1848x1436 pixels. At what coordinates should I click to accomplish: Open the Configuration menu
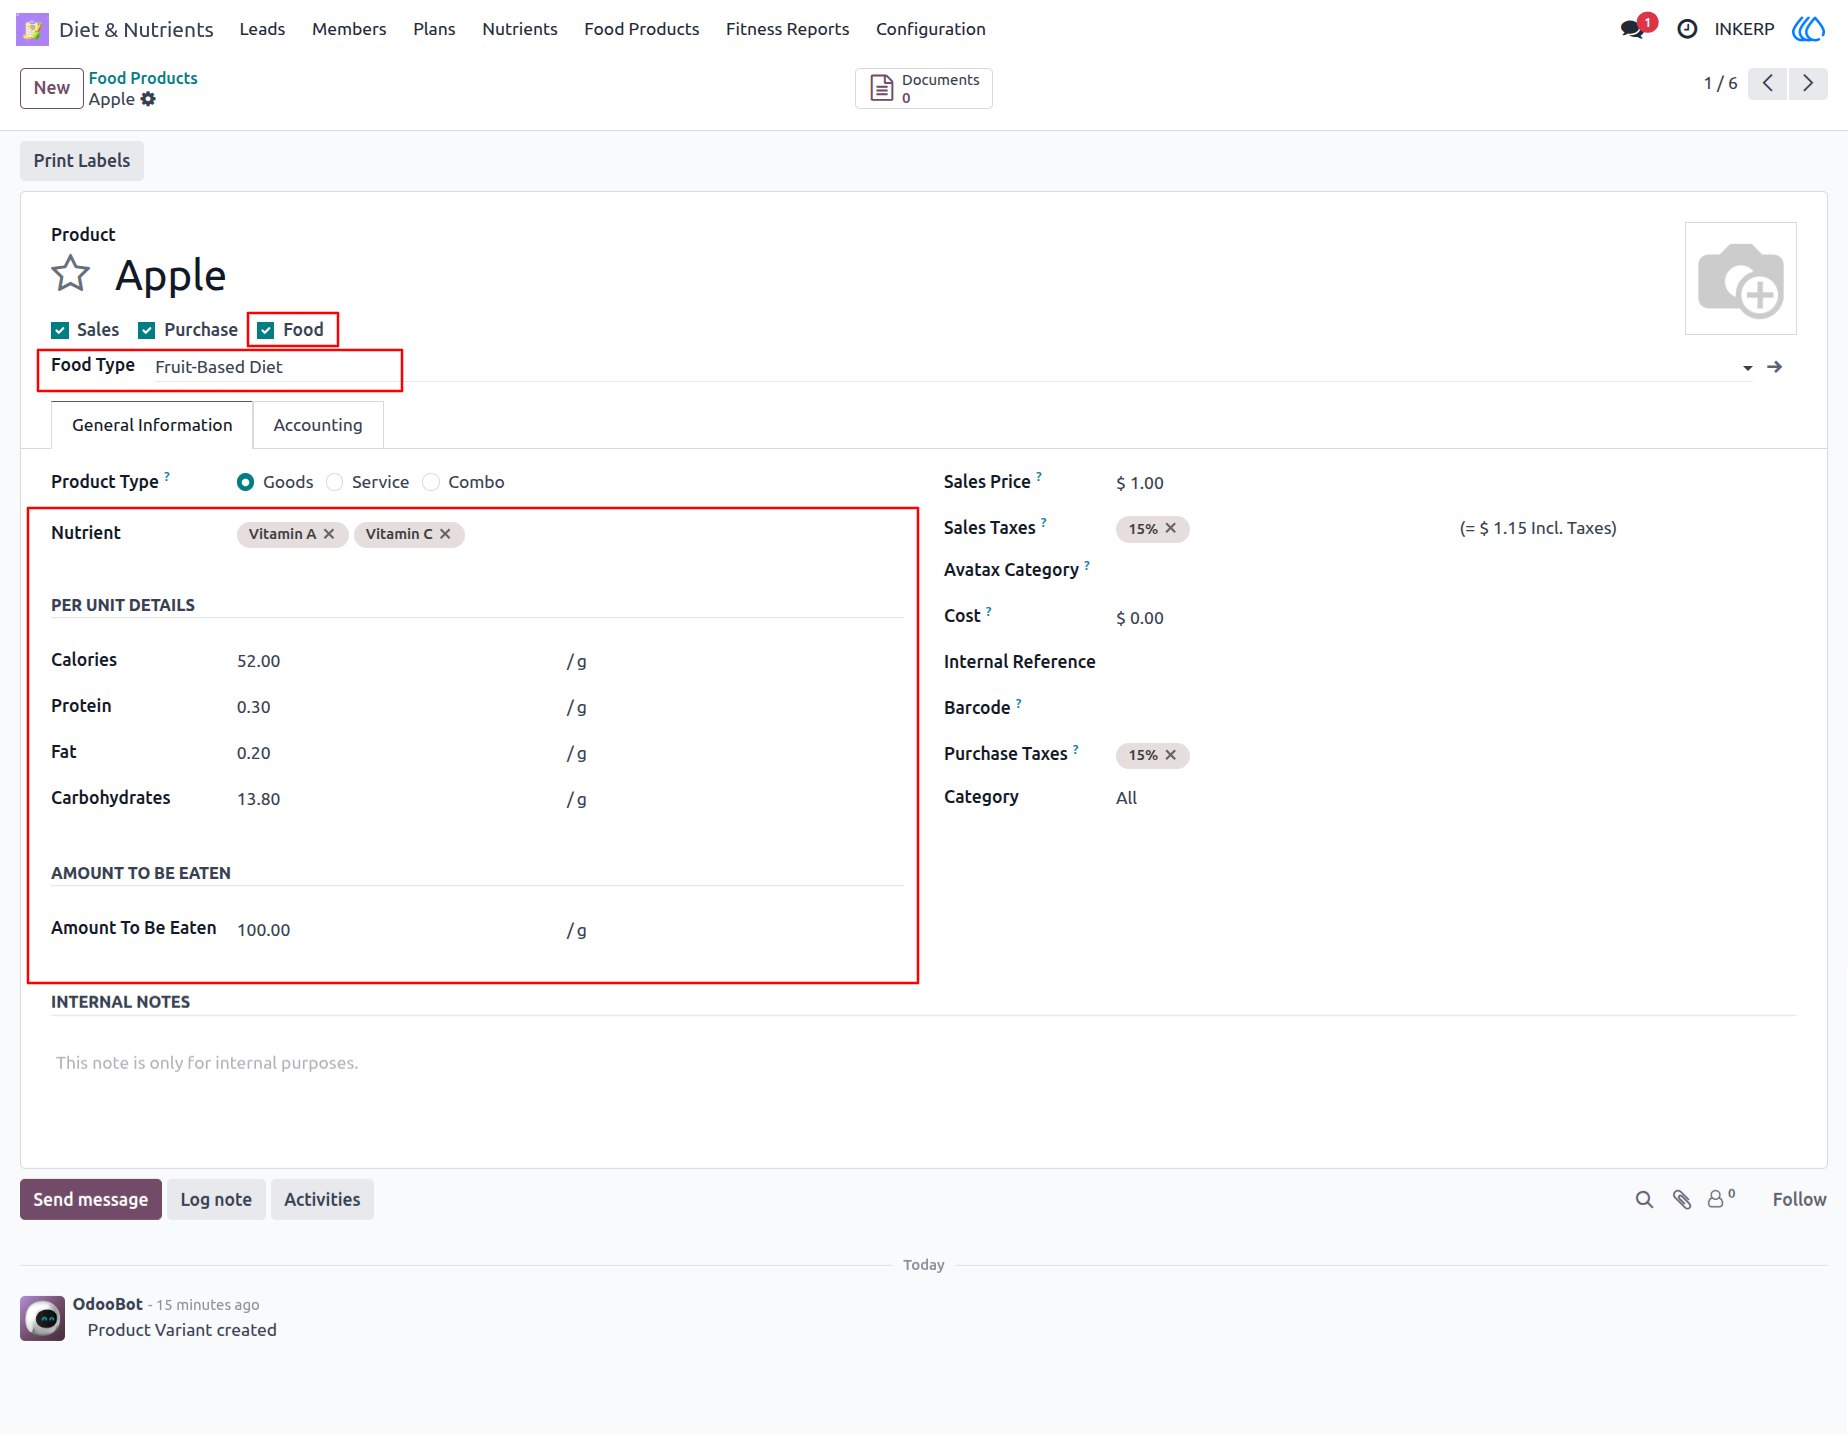pos(930,29)
